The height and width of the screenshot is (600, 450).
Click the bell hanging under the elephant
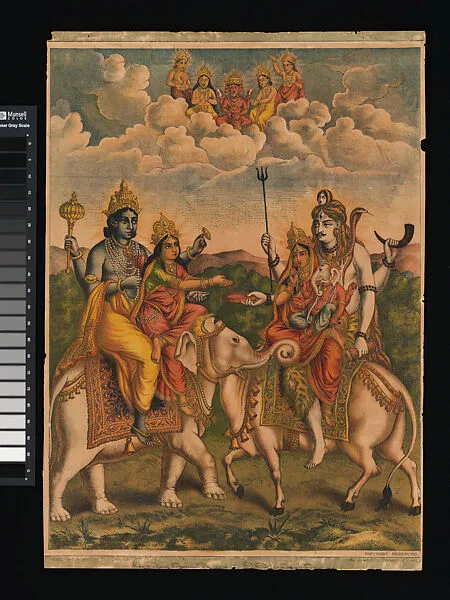[130, 447]
